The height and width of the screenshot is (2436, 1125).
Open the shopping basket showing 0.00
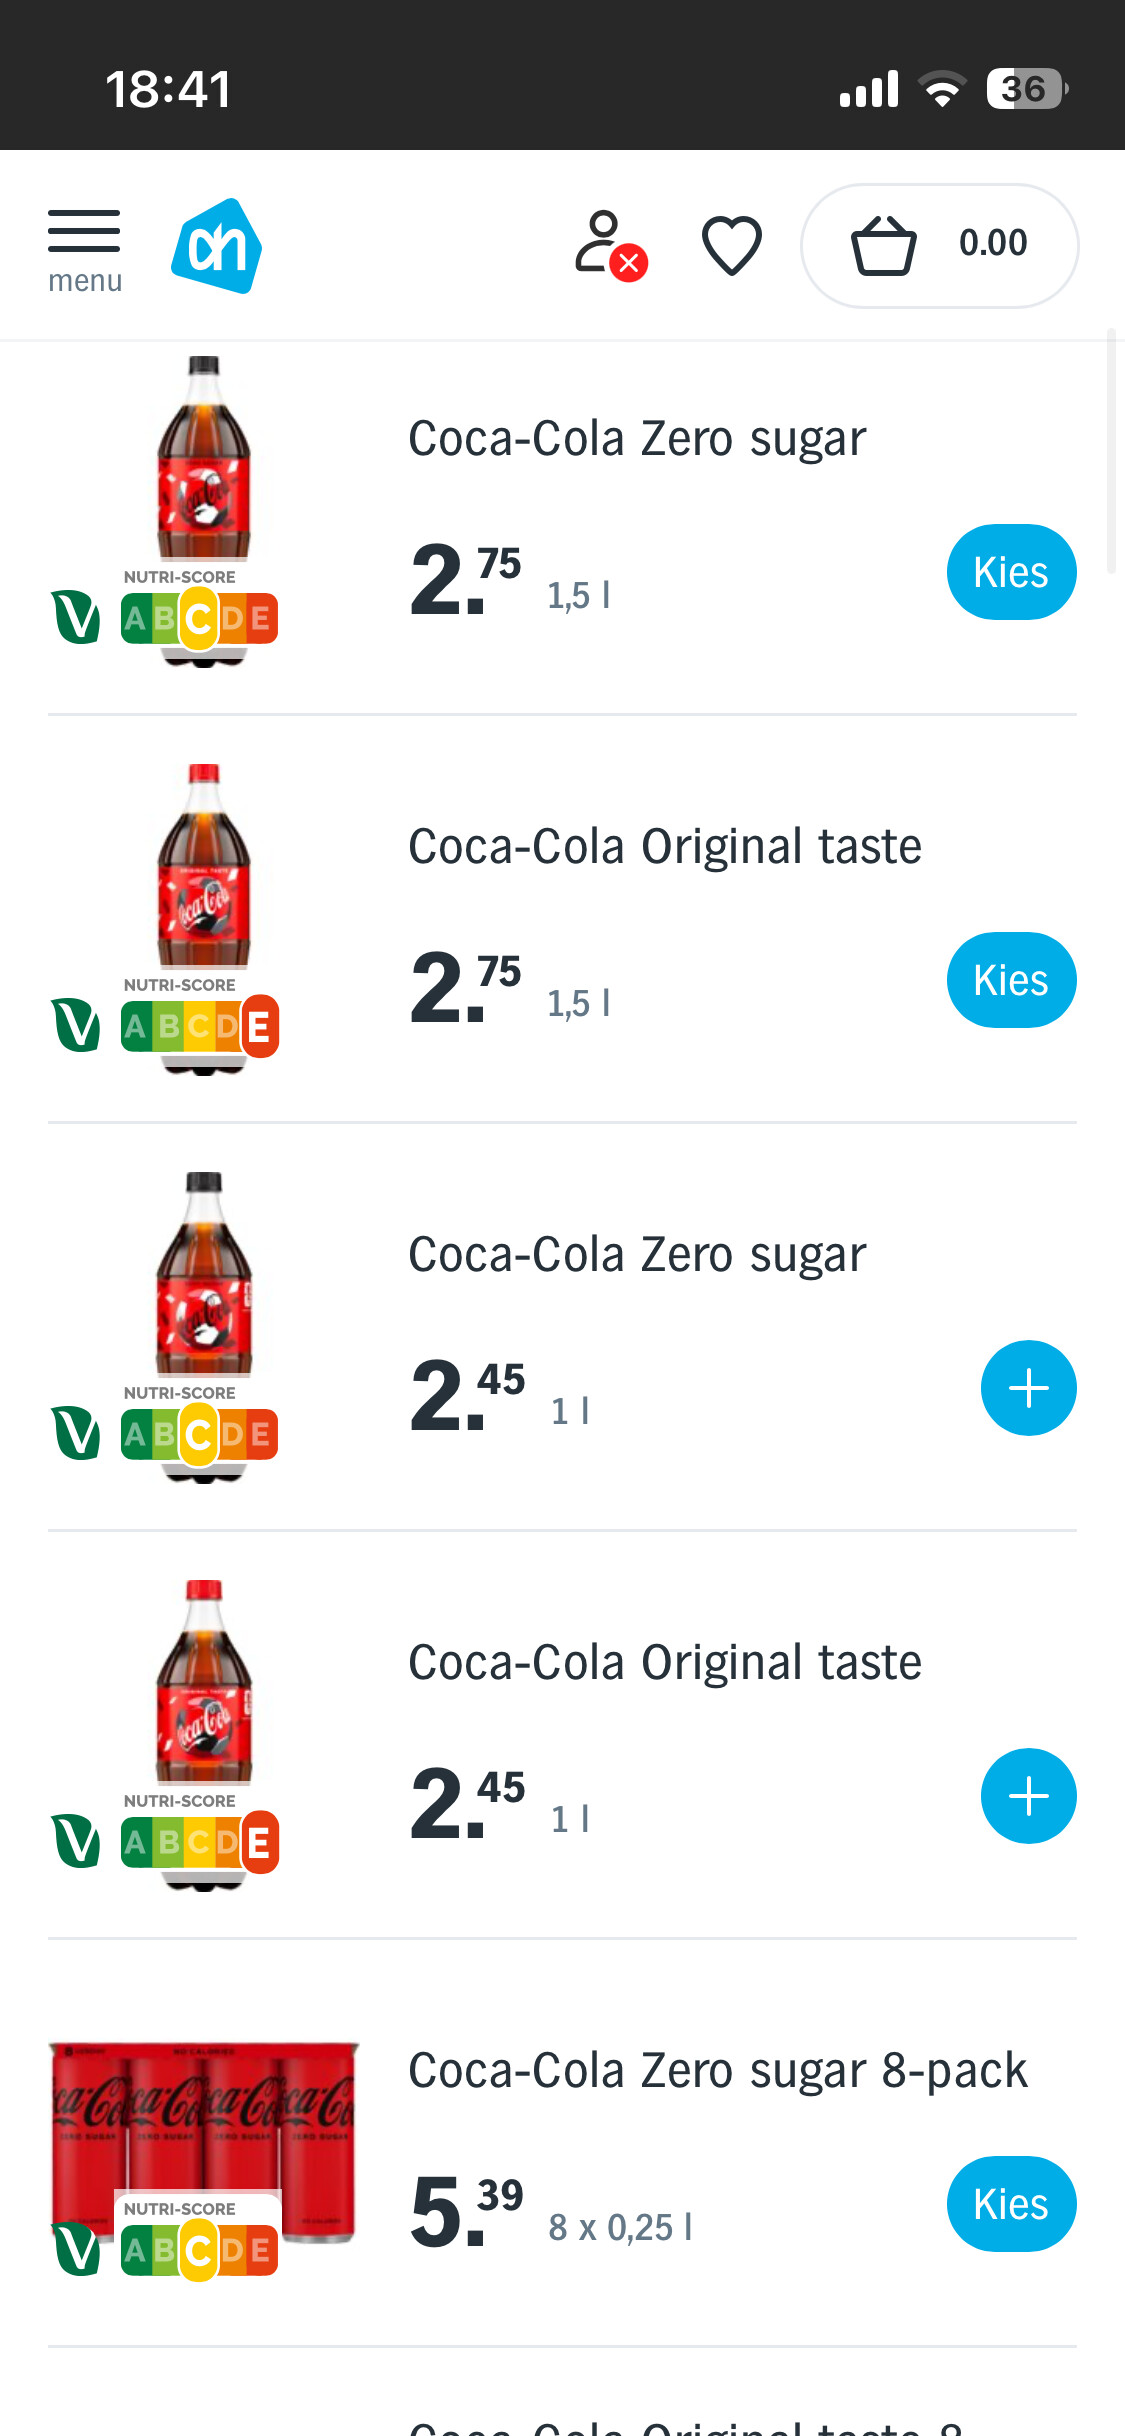[x=939, y=245]
